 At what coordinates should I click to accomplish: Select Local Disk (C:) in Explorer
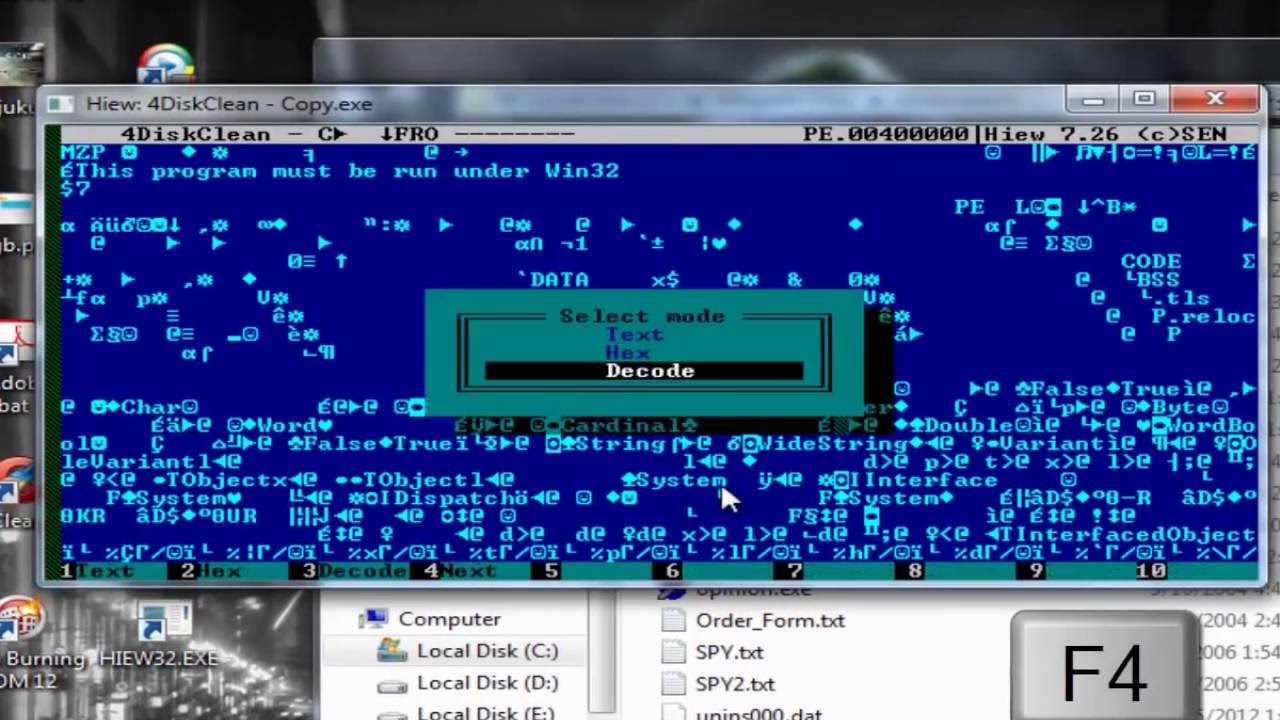click(487, 651)
